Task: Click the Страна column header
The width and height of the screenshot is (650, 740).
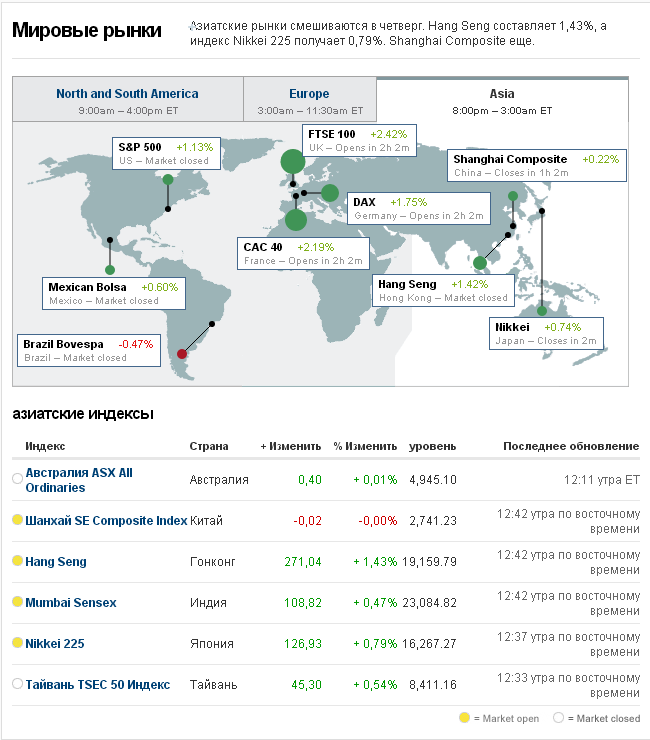Action: pos(209,446)
